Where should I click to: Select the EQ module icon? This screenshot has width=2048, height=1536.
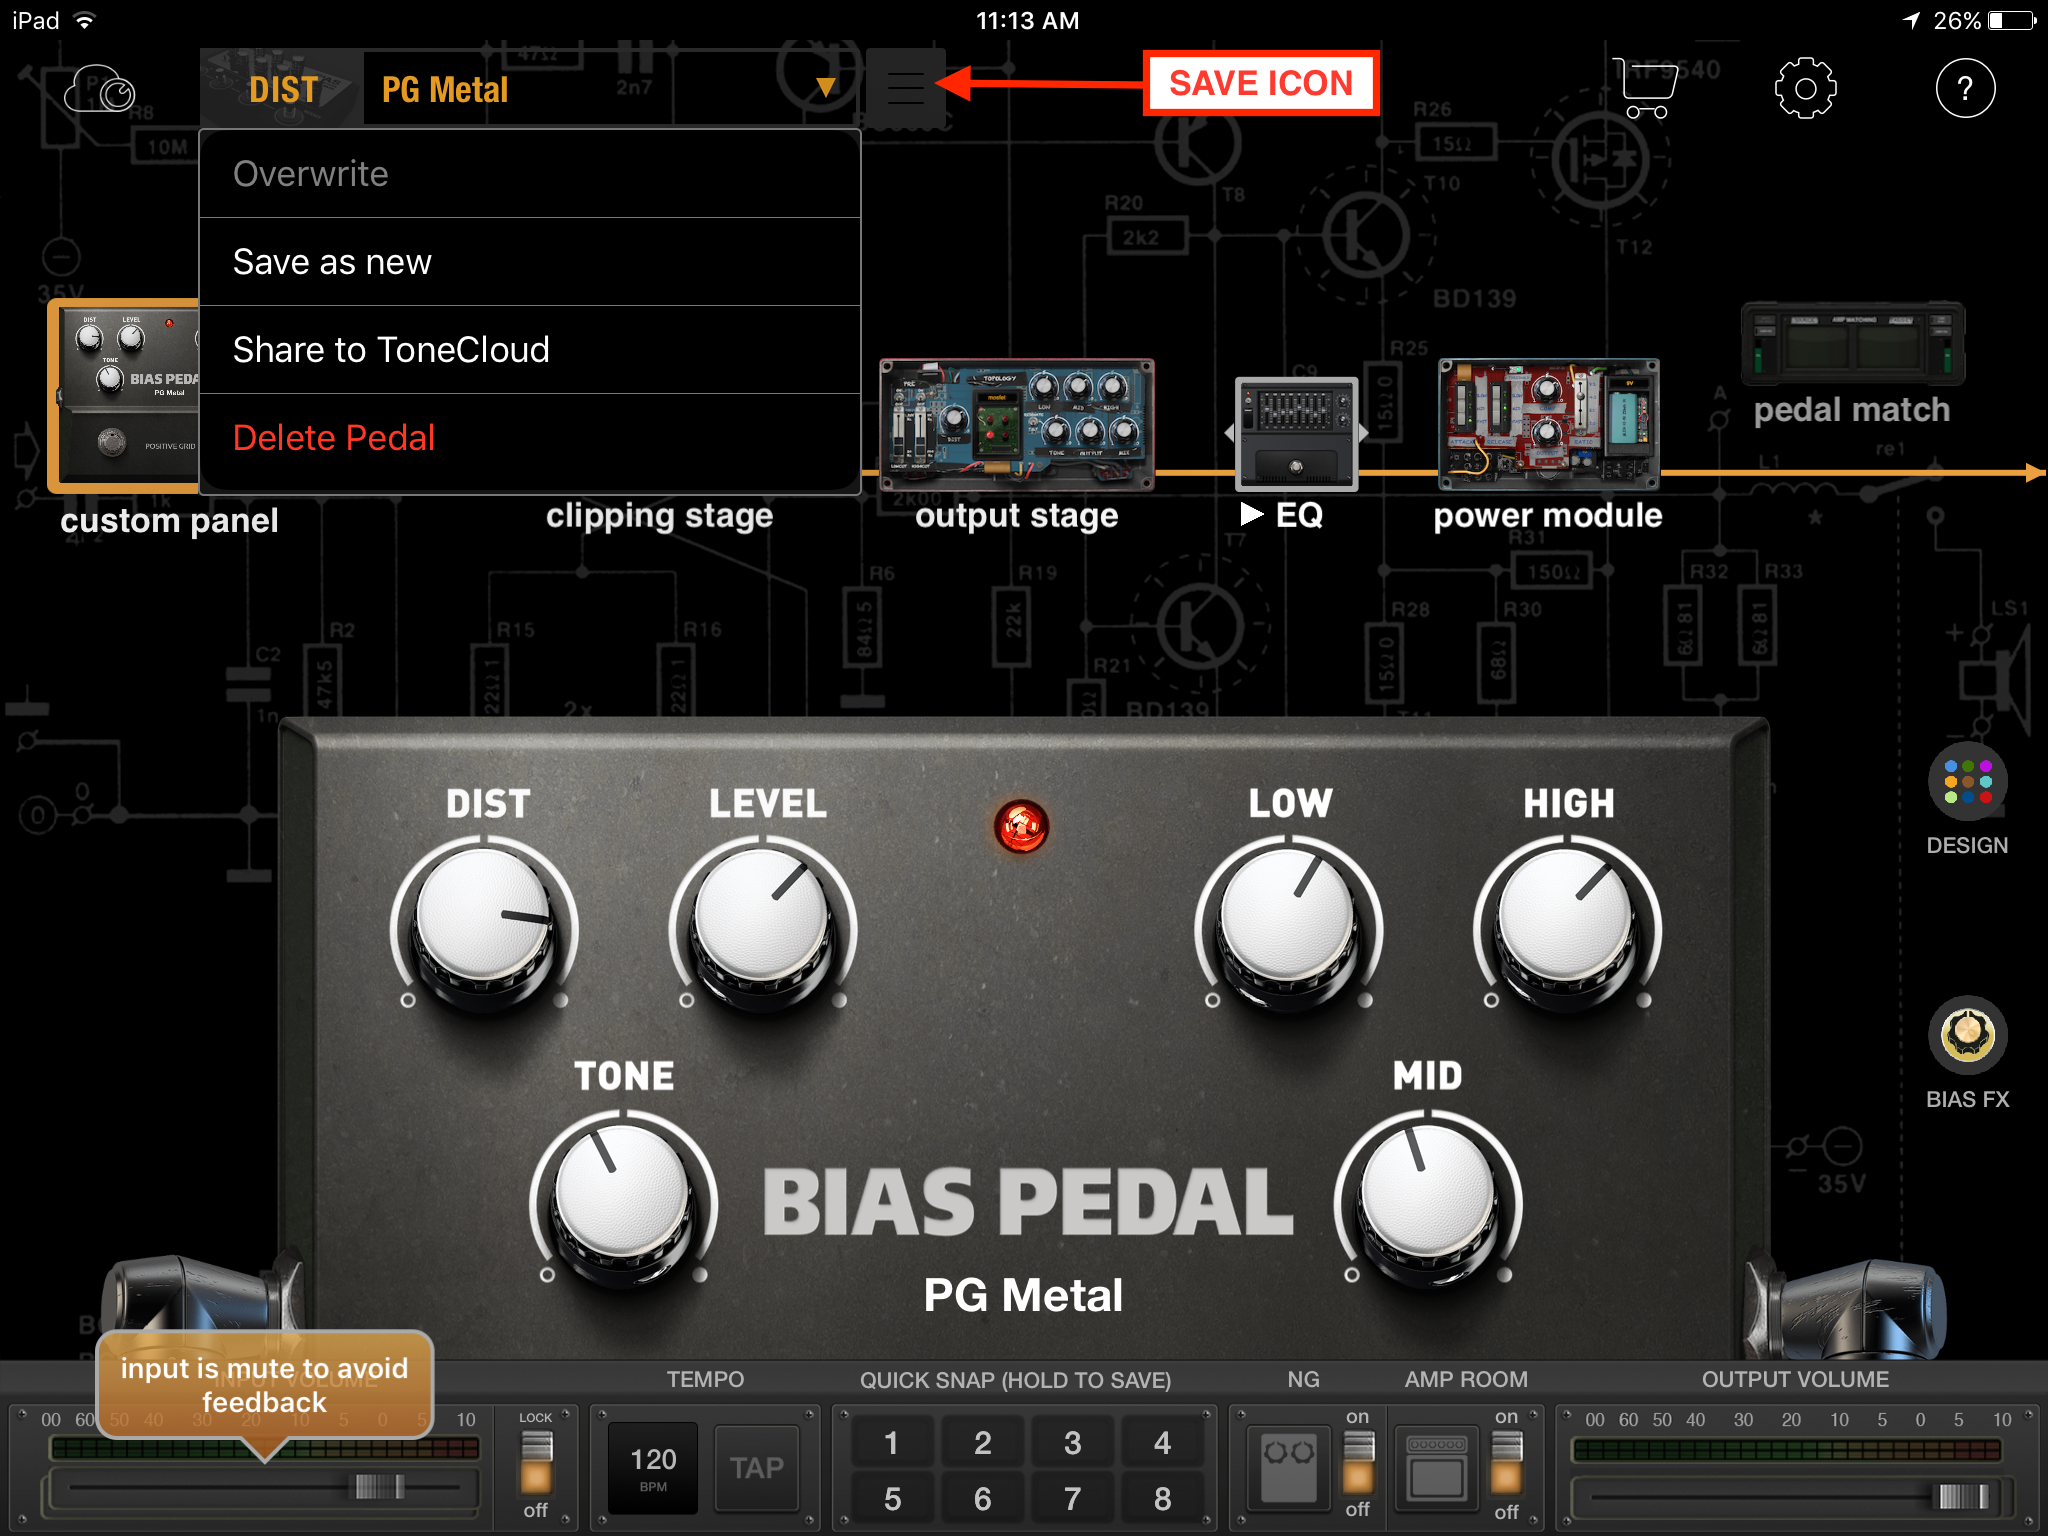point(1296,433)
